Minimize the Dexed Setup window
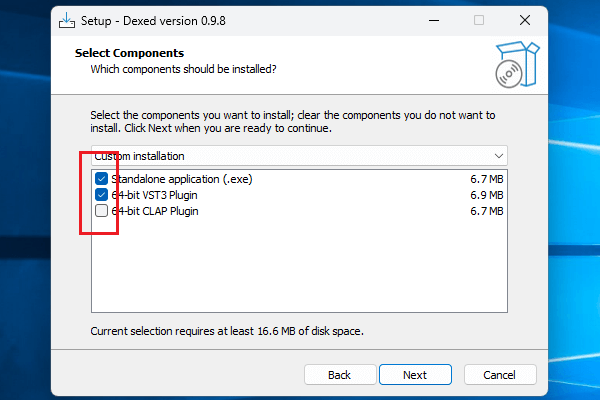This screenshot has width=600, height=400. [433, 20]
